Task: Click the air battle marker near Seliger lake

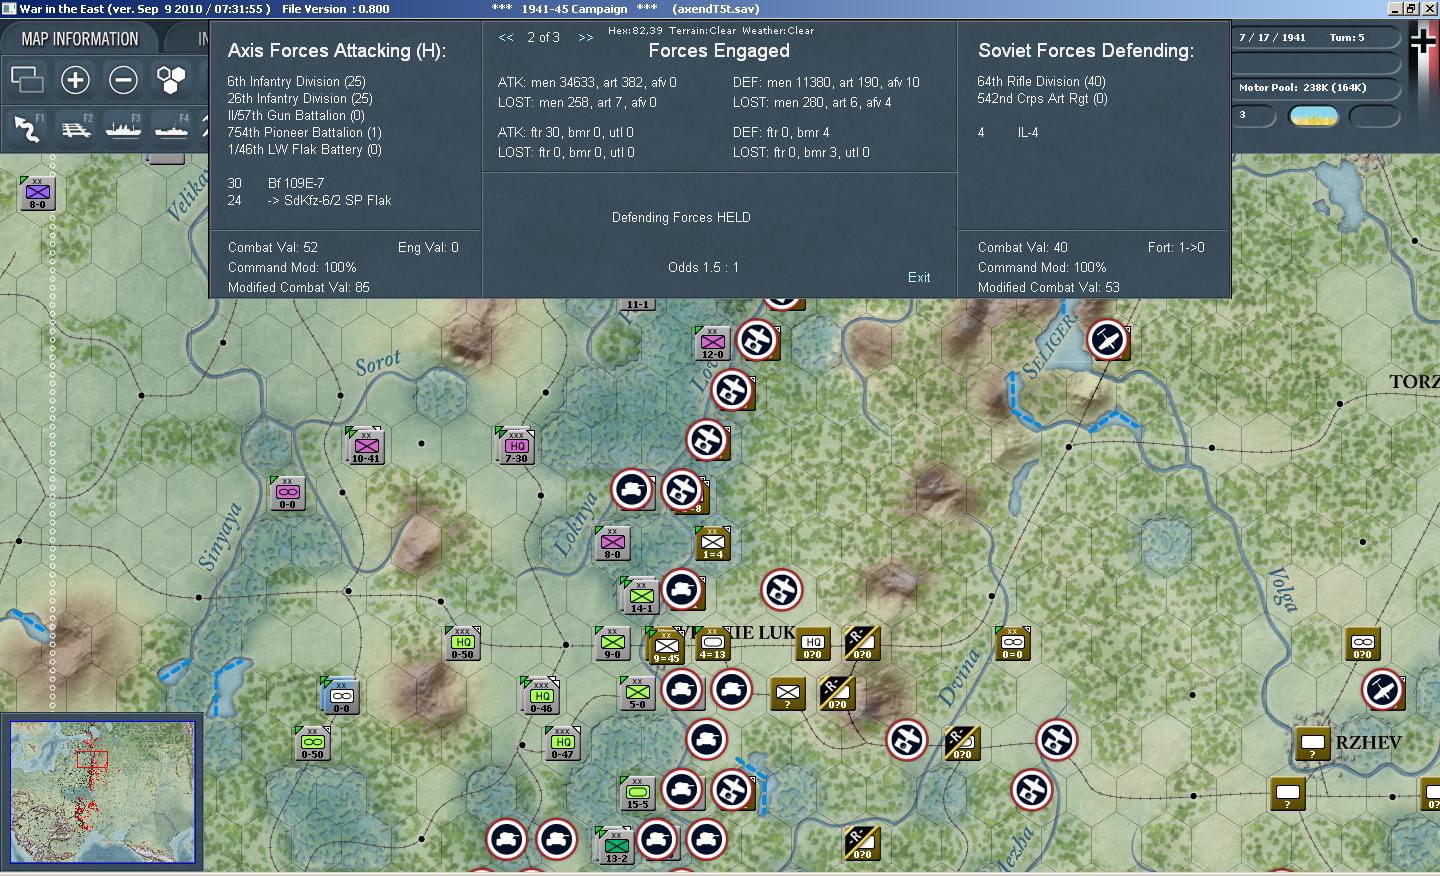Action: pos(1108,340)
